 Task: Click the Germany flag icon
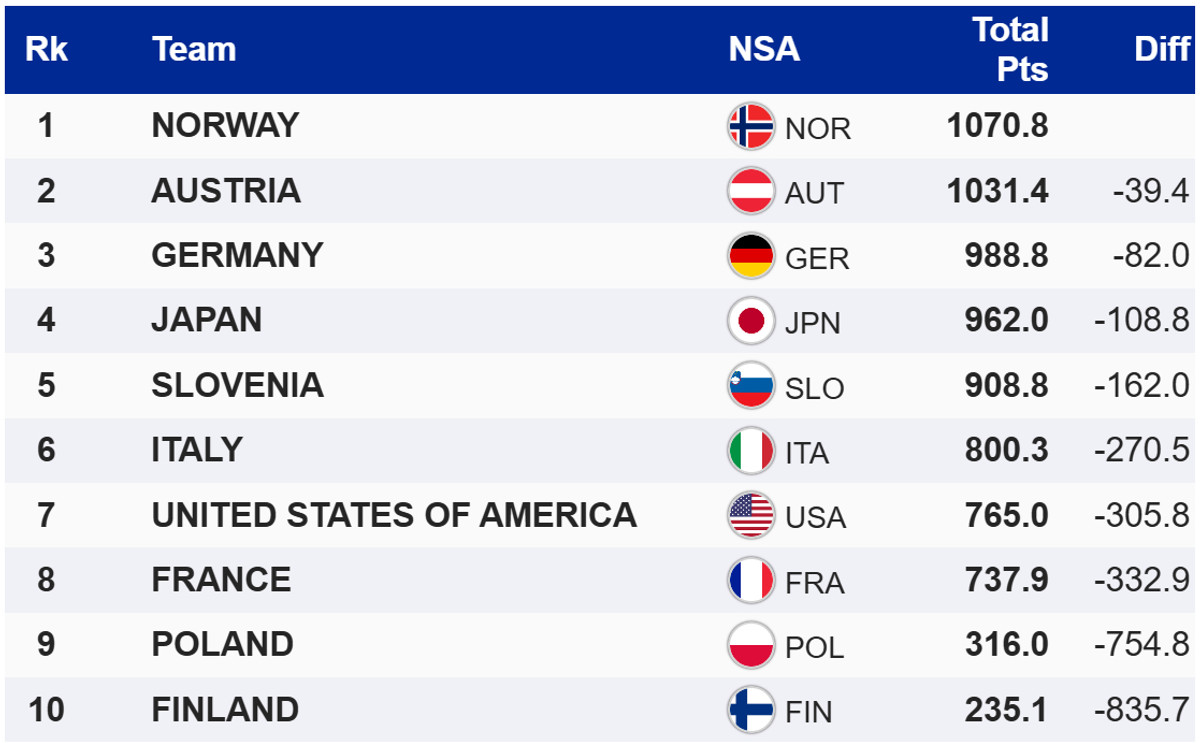[751, 256]
